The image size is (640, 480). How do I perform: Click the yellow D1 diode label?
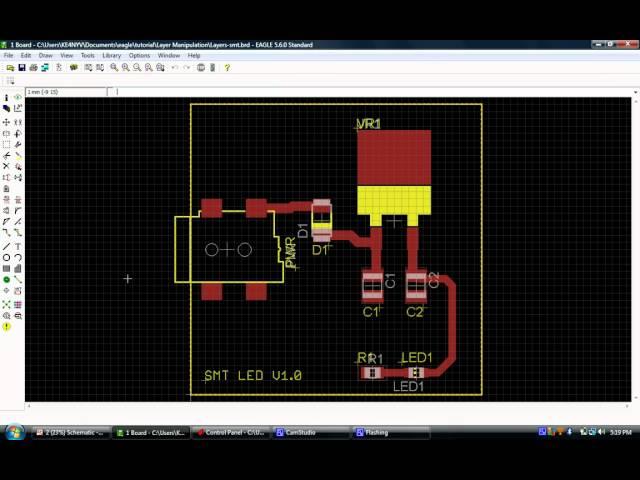(x=320, y=250)
